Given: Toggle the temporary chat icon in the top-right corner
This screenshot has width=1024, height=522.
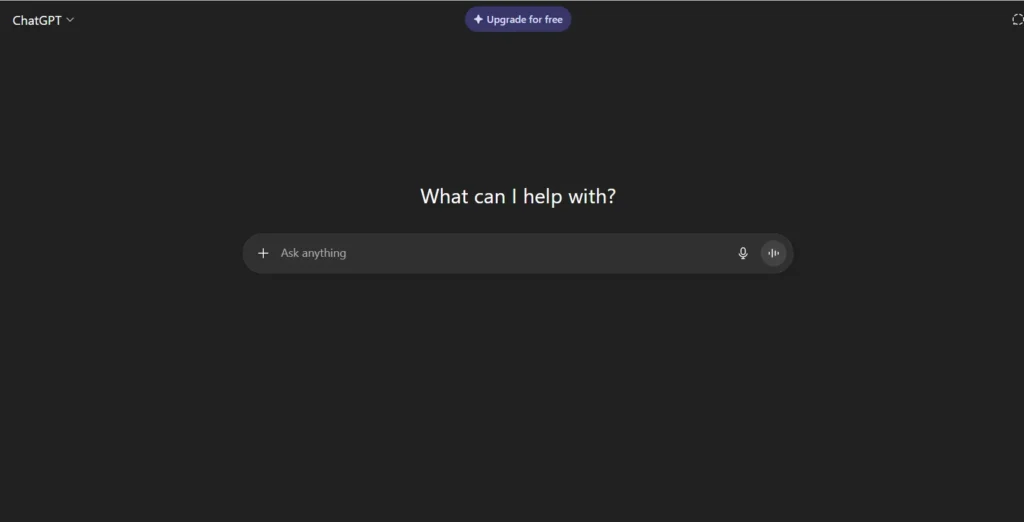Looking at the screenshot, I should (x=1017, y=20).
